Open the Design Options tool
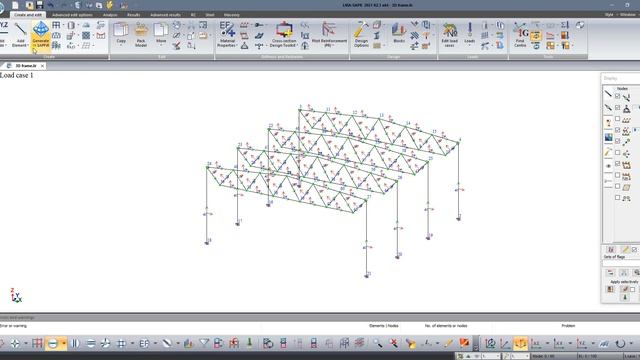Screen dimensions: 640x360 361,35
